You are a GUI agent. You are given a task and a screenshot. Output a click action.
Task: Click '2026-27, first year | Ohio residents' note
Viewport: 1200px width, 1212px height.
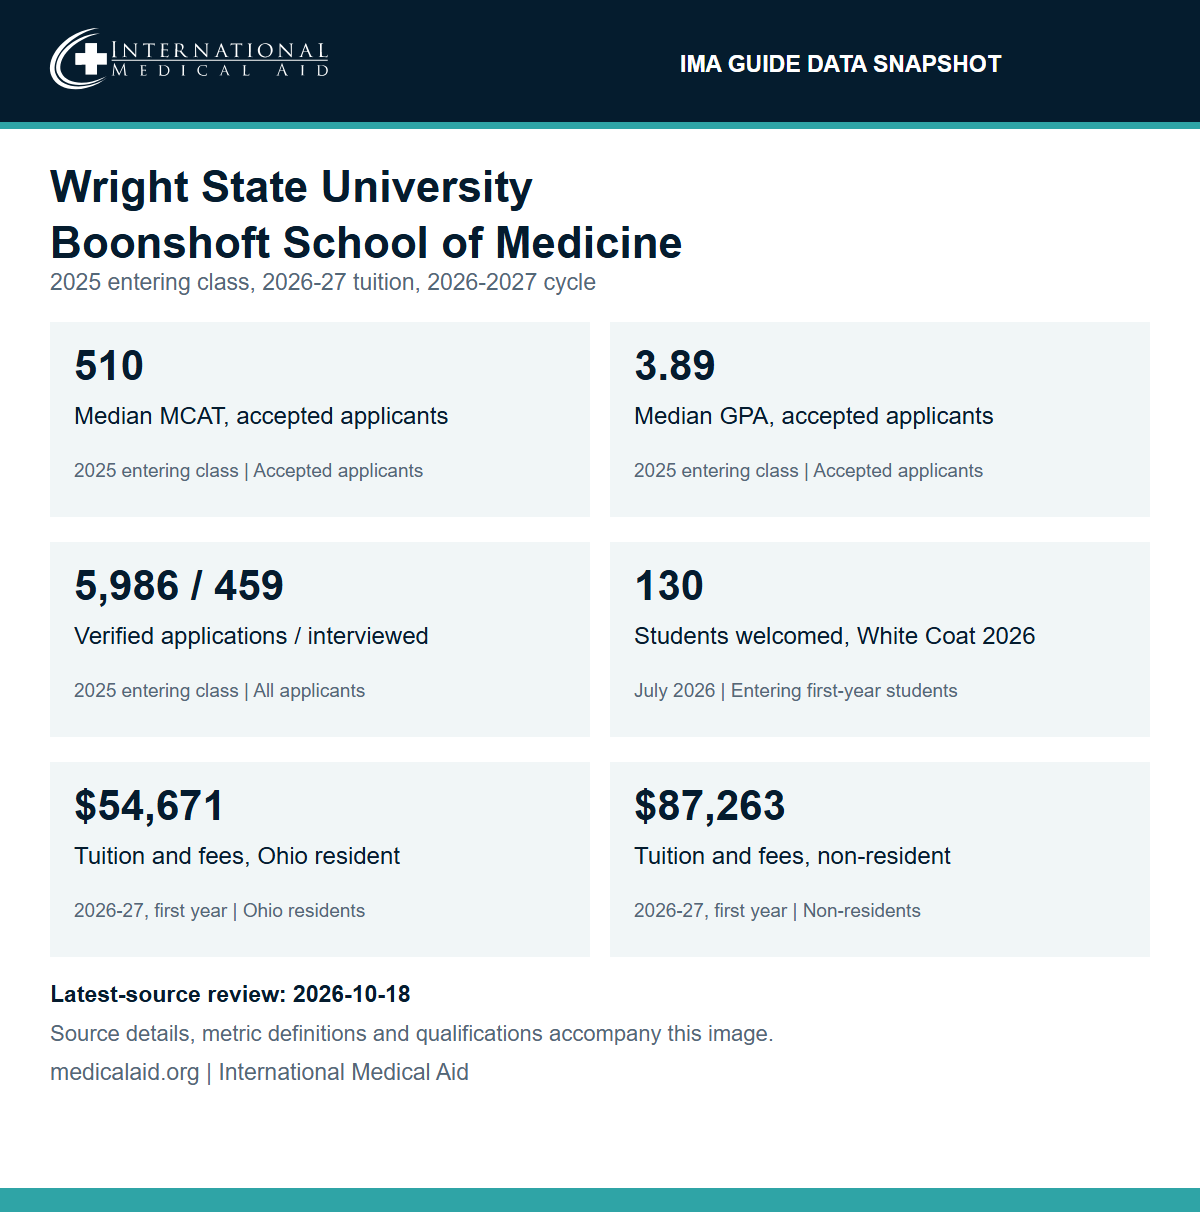pos(220,911)
